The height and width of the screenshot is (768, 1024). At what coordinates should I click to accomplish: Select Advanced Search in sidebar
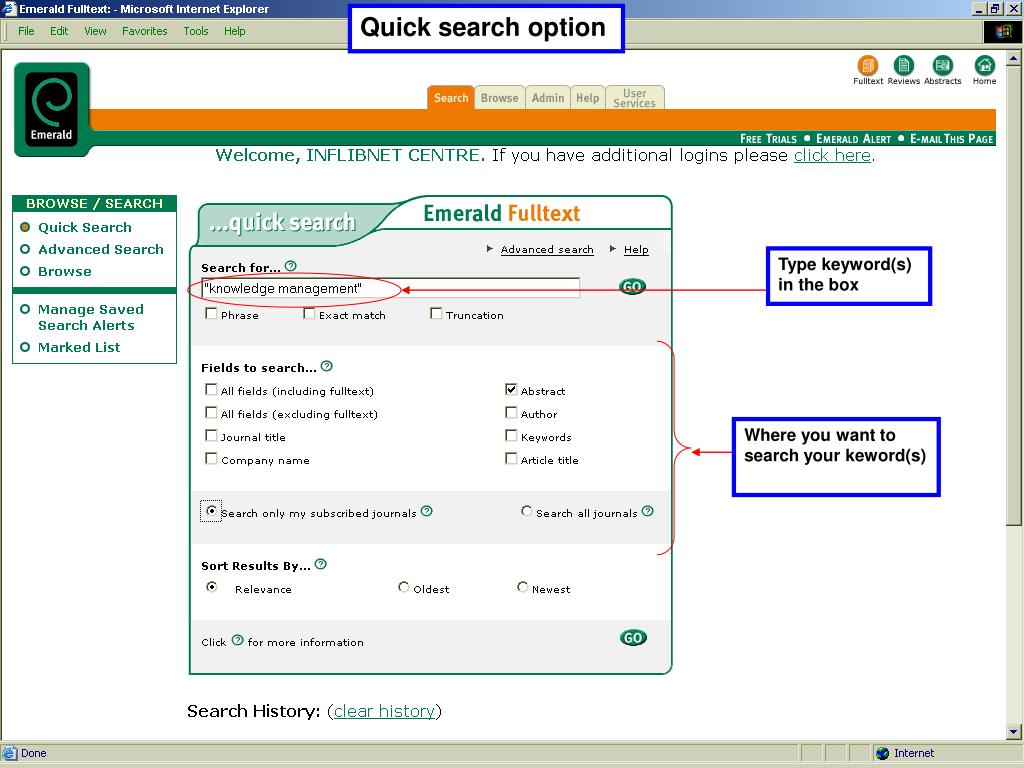[101, 249]
